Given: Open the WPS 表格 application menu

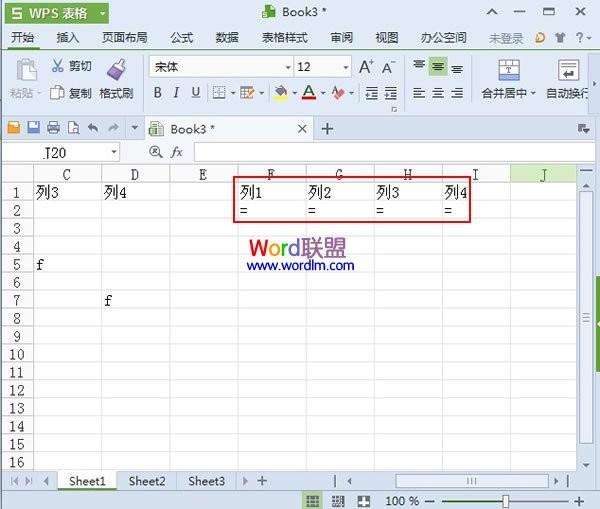Looking at the screenshot, I should [57, 13].
